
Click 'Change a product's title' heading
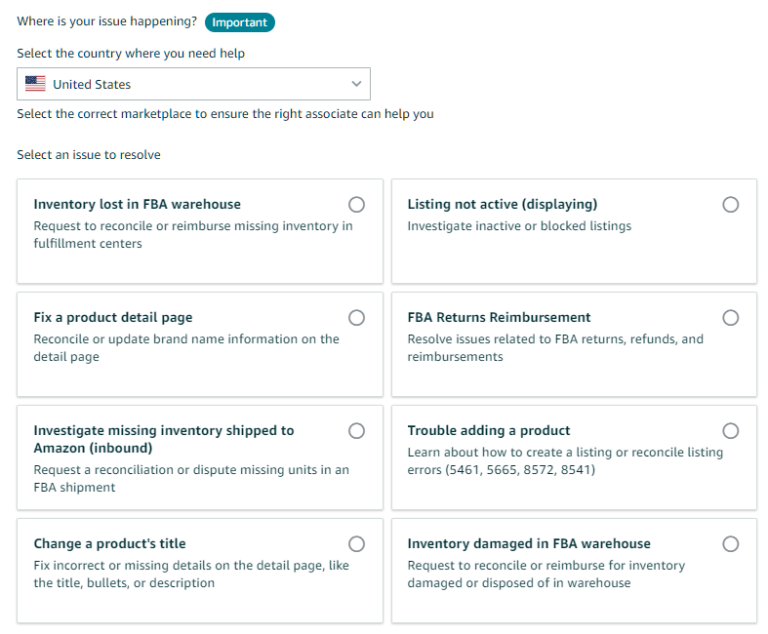point(110,544)
